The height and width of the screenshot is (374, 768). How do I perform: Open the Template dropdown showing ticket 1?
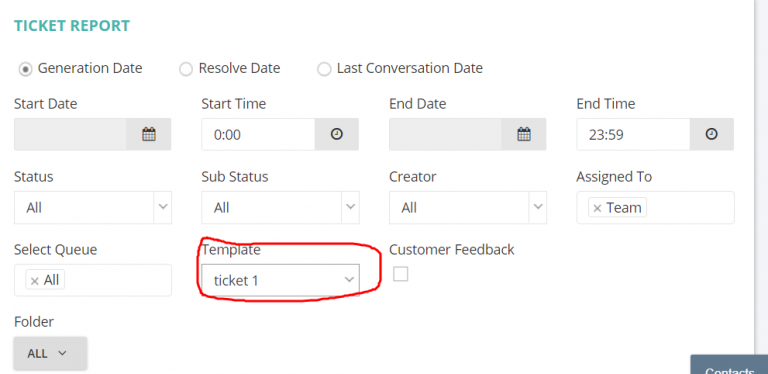pyautogui.click(x=281, y=280)
